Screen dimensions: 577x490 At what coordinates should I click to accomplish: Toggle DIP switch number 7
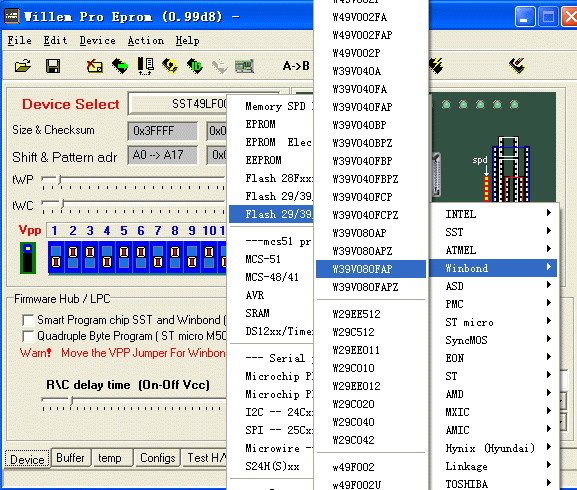point(158,257)
